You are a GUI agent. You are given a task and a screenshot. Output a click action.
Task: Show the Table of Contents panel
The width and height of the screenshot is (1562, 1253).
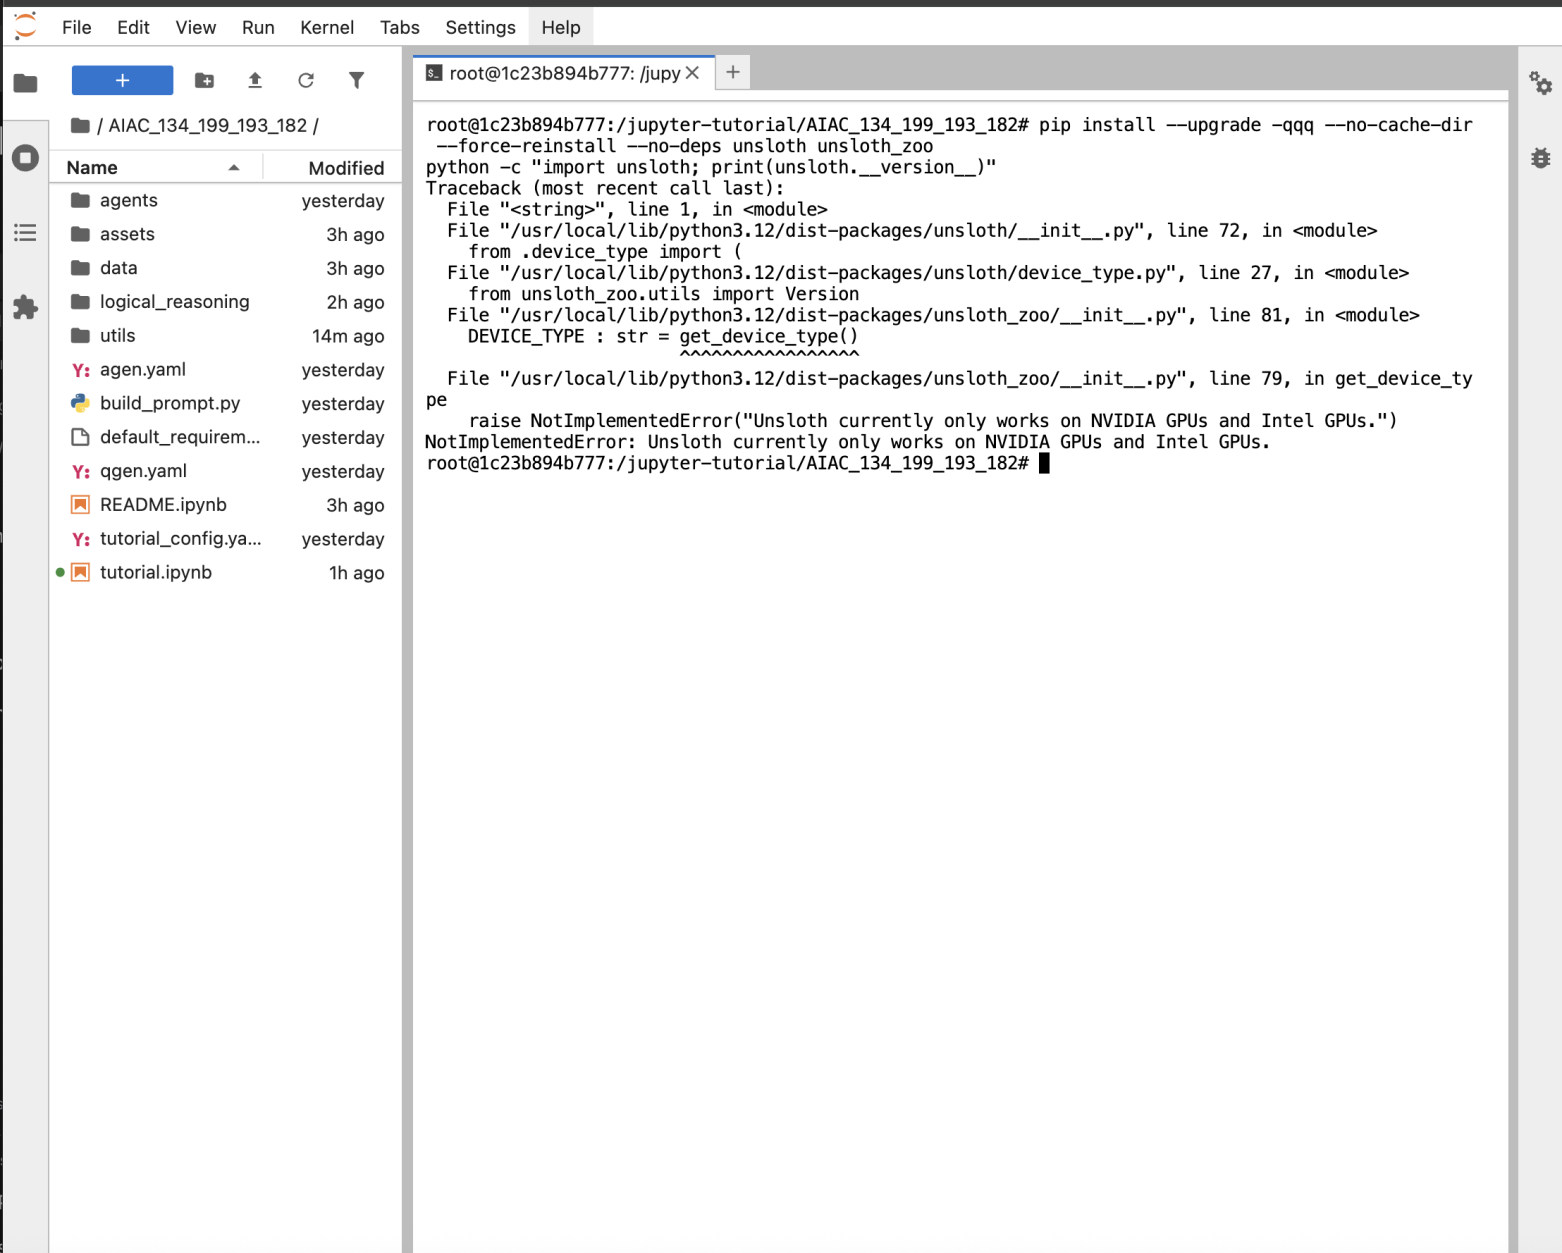point(26,233)
